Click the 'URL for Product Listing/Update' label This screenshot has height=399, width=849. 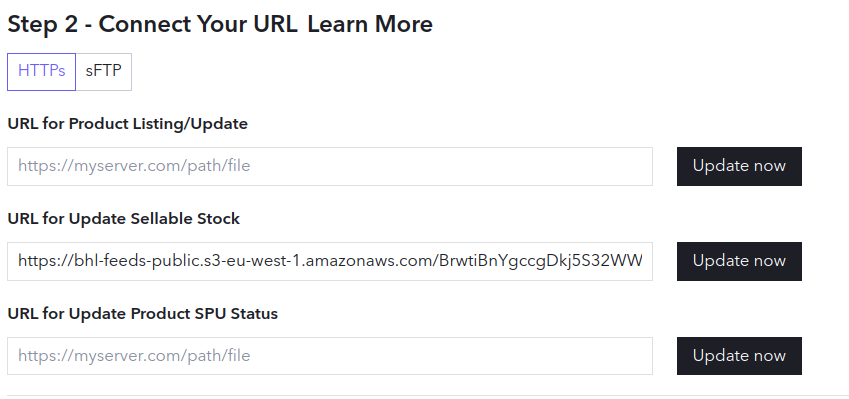(127, 124)
